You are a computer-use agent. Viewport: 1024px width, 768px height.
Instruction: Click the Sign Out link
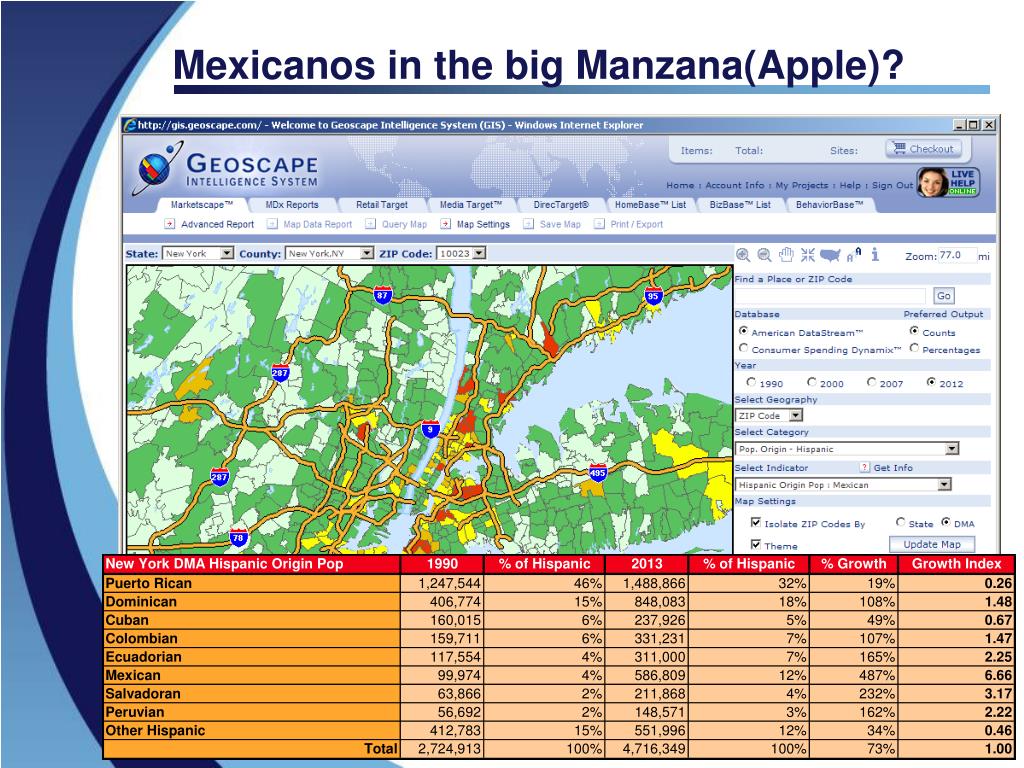pos(892,185)
